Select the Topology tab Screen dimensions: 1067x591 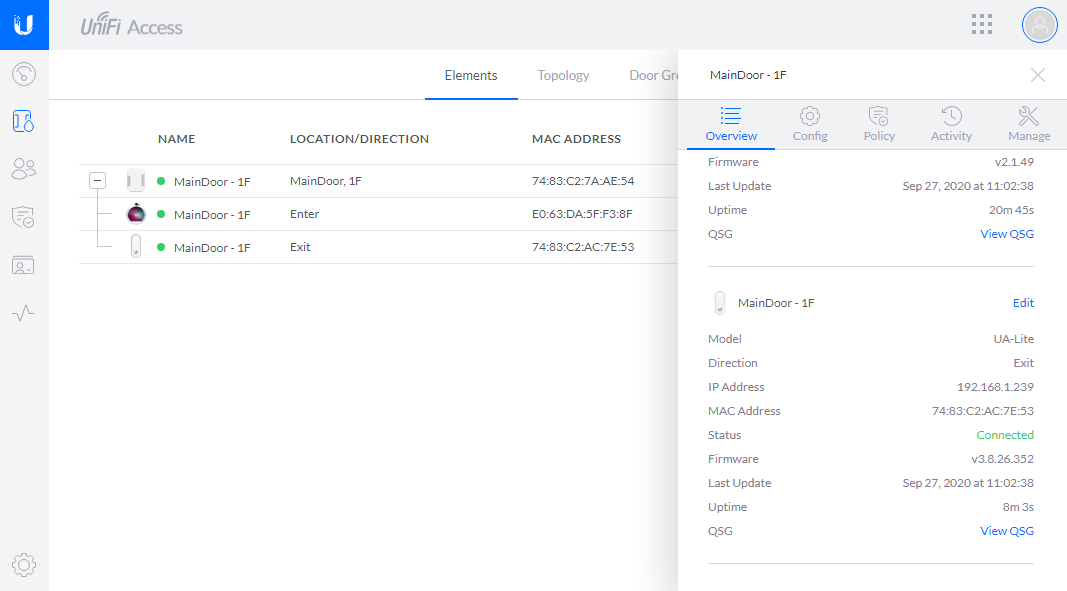pyautogui.click(x=563, y=76)
